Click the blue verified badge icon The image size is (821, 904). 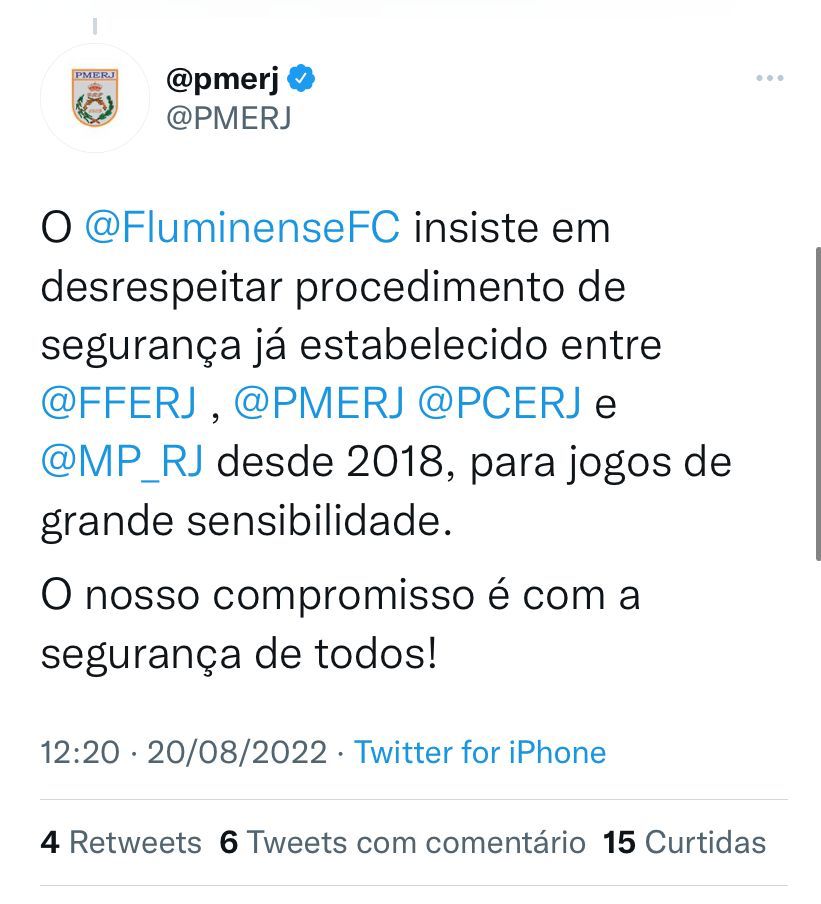click(x=302, y=78)
